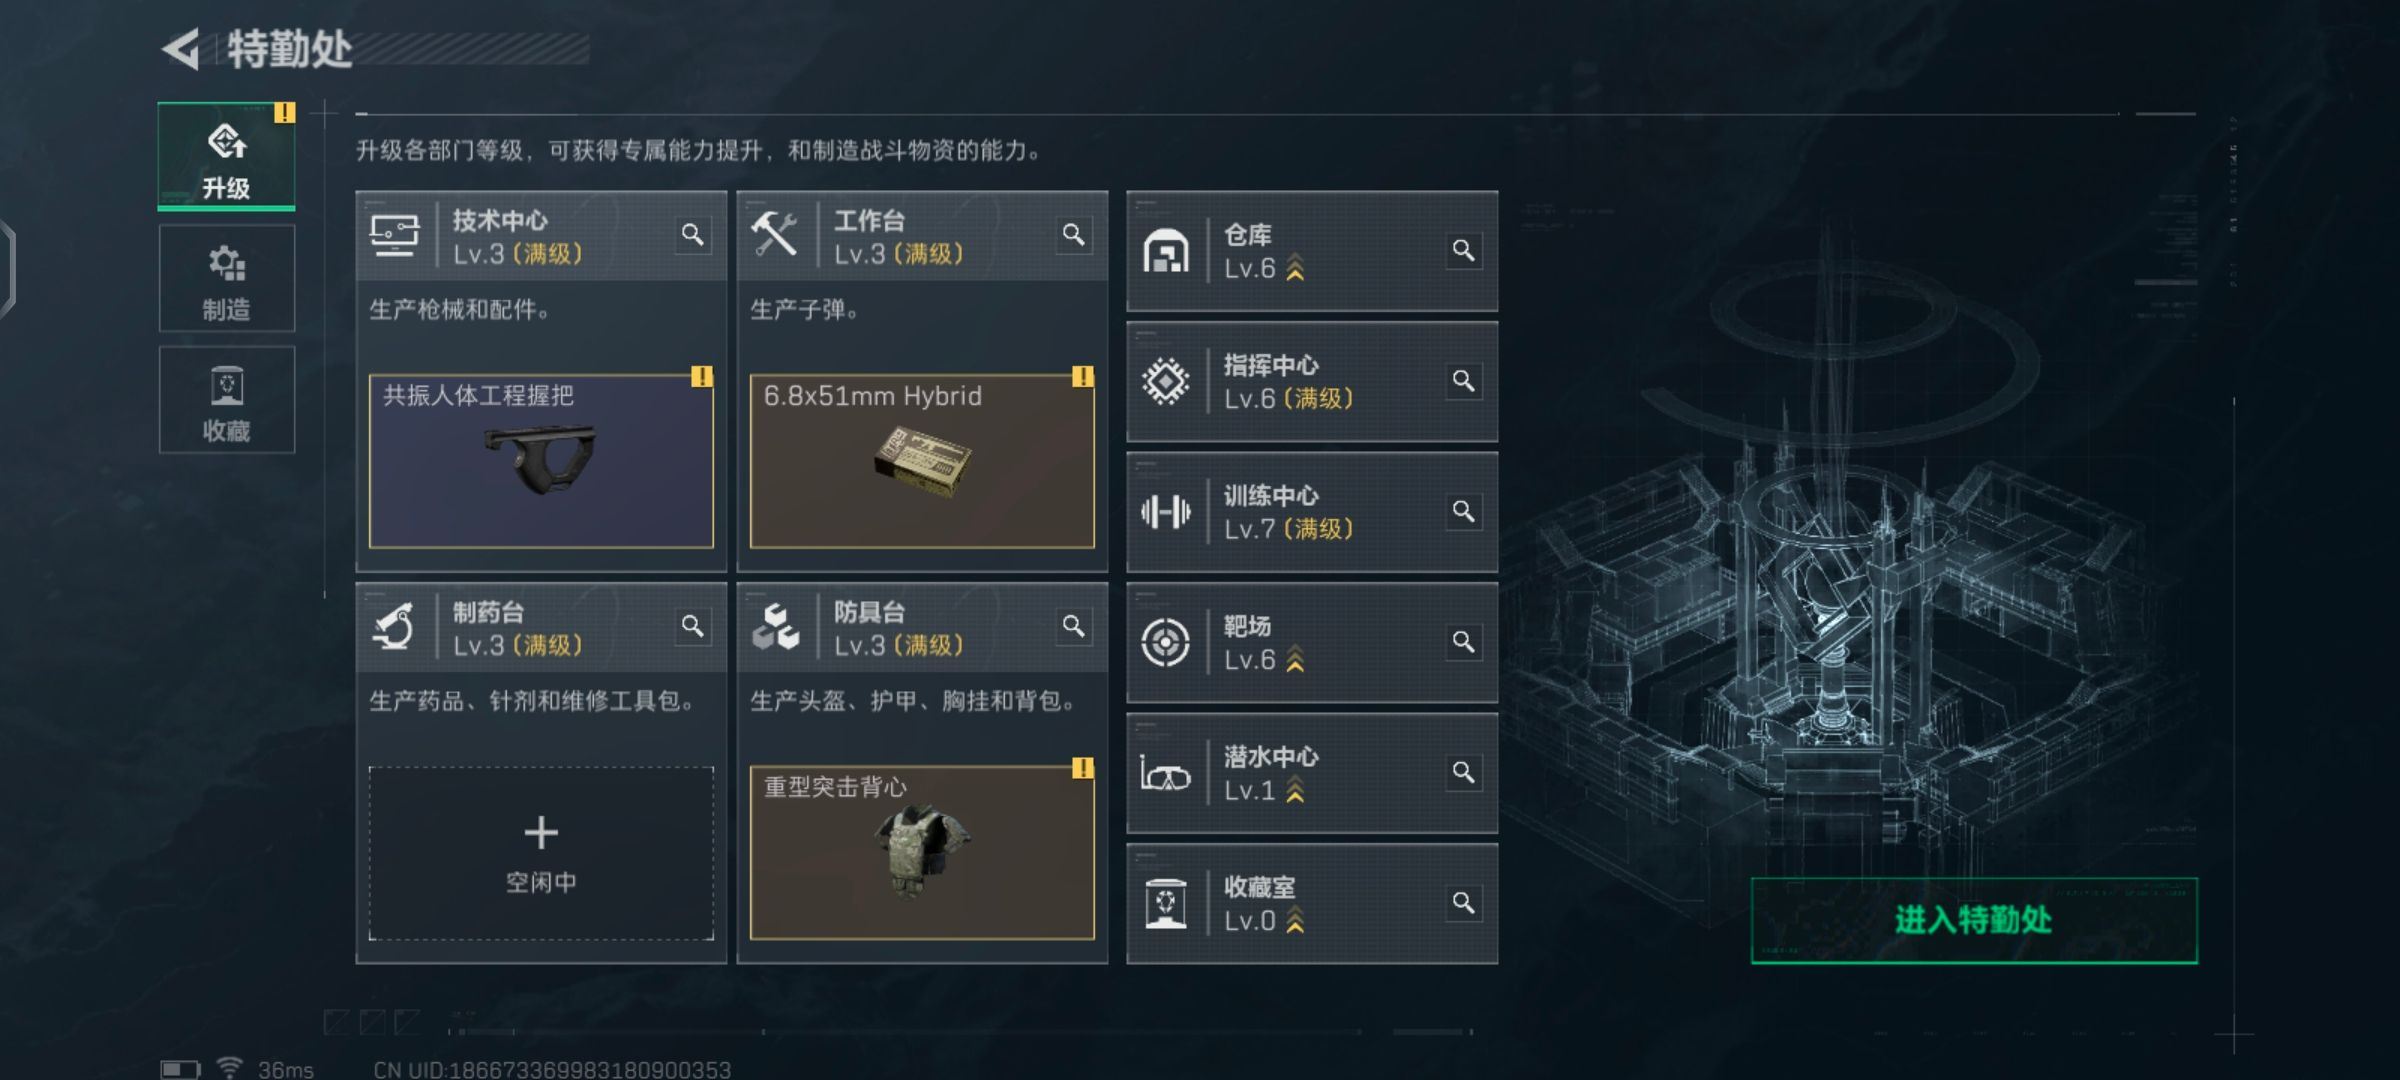Click the 收藏室 Lv.0 upgrade arrow

tap(1295, 921)
